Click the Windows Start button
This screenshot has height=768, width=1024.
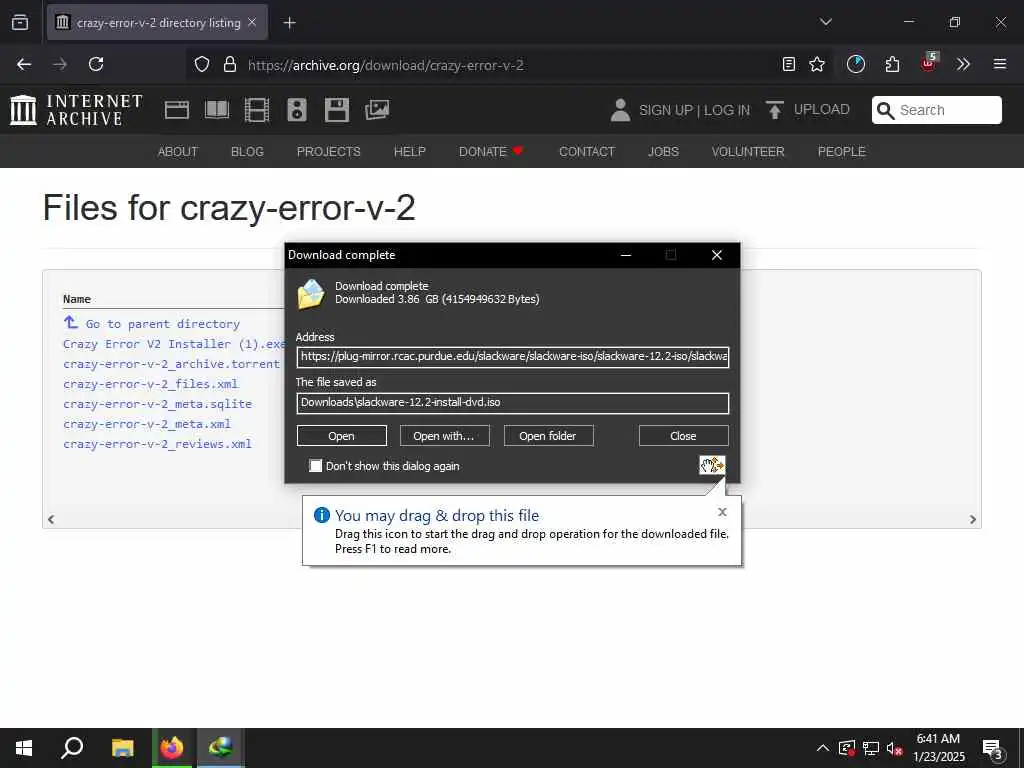pos(24,748)
